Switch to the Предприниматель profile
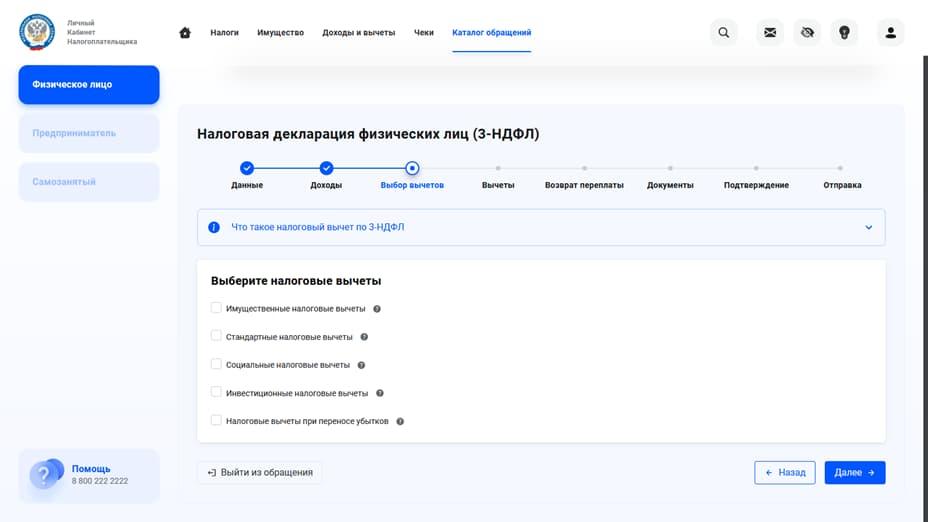This screenshot has height=522, width=928. point(88,133)
